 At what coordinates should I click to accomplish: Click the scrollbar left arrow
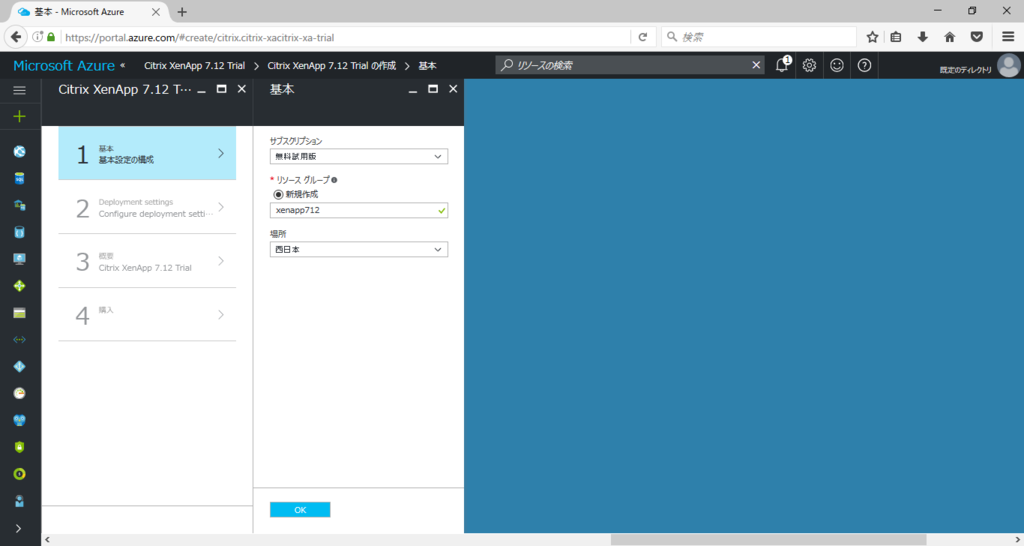click(x=47, y=539)
